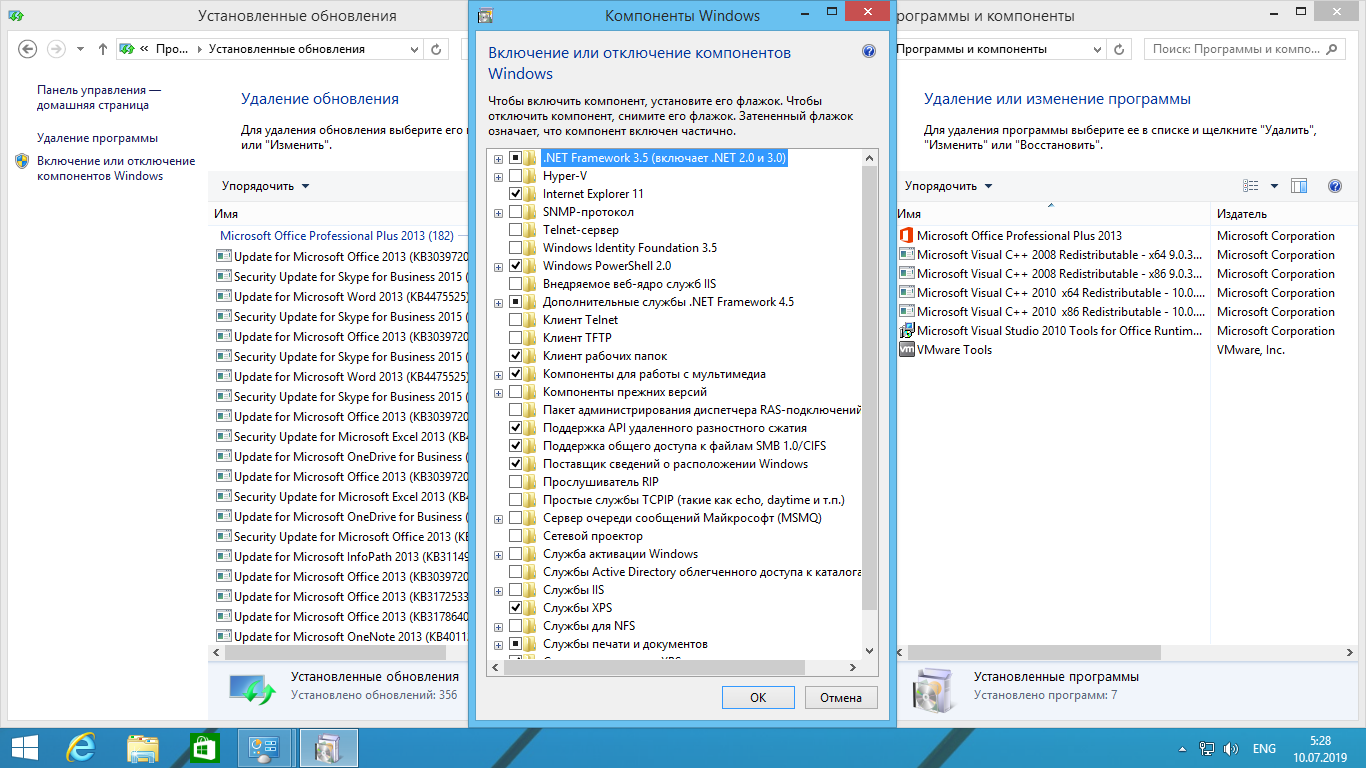The image size is (1366, 768).
Task: Click the help icon in Компоненты Windows dialog
Action: (868, 52)
